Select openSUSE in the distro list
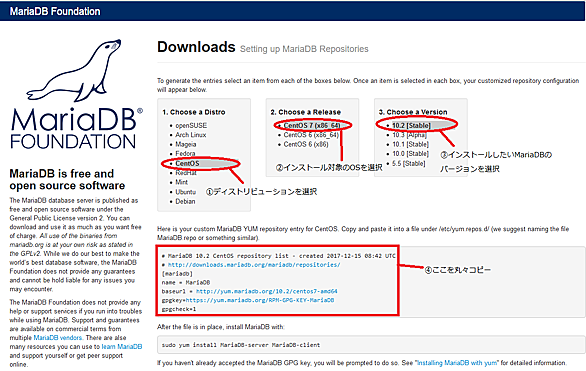This screenshot has width=586, height=371. pyautogui.click(x=191, y=126)
